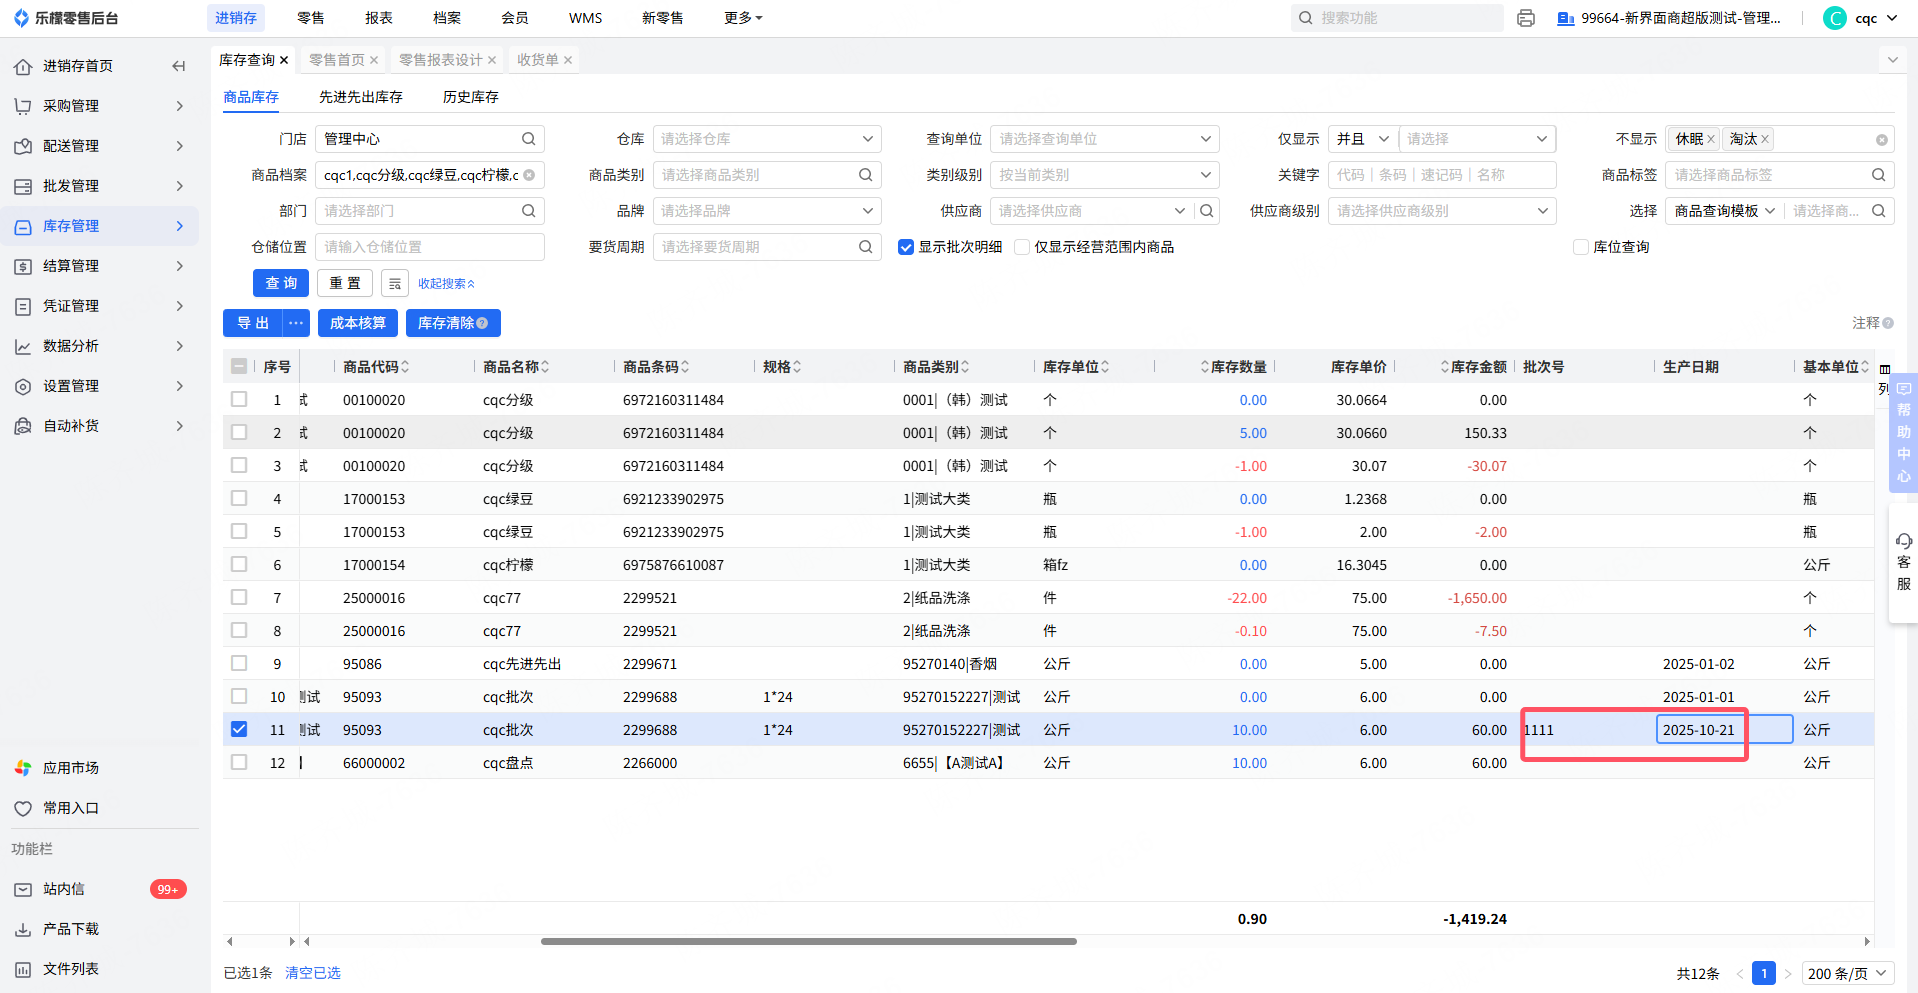
Task: Click the search icon in 门店 field
Action: click(x=528, y=139)
